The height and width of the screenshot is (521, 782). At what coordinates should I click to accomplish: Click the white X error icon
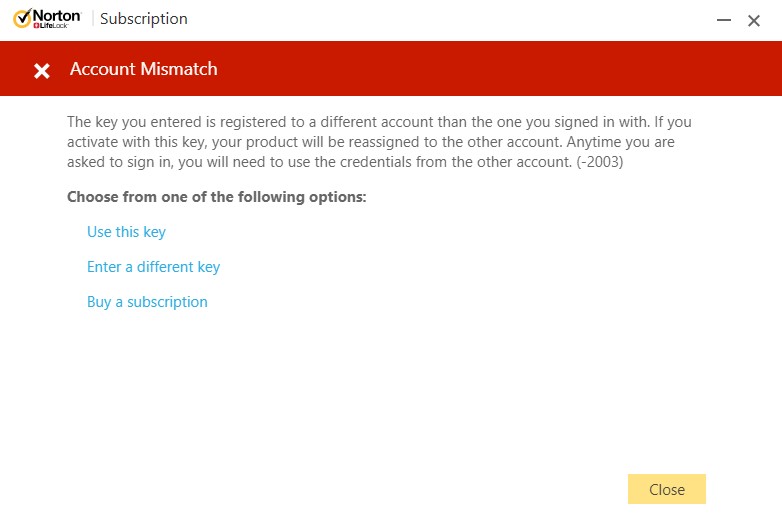(42, 70)
